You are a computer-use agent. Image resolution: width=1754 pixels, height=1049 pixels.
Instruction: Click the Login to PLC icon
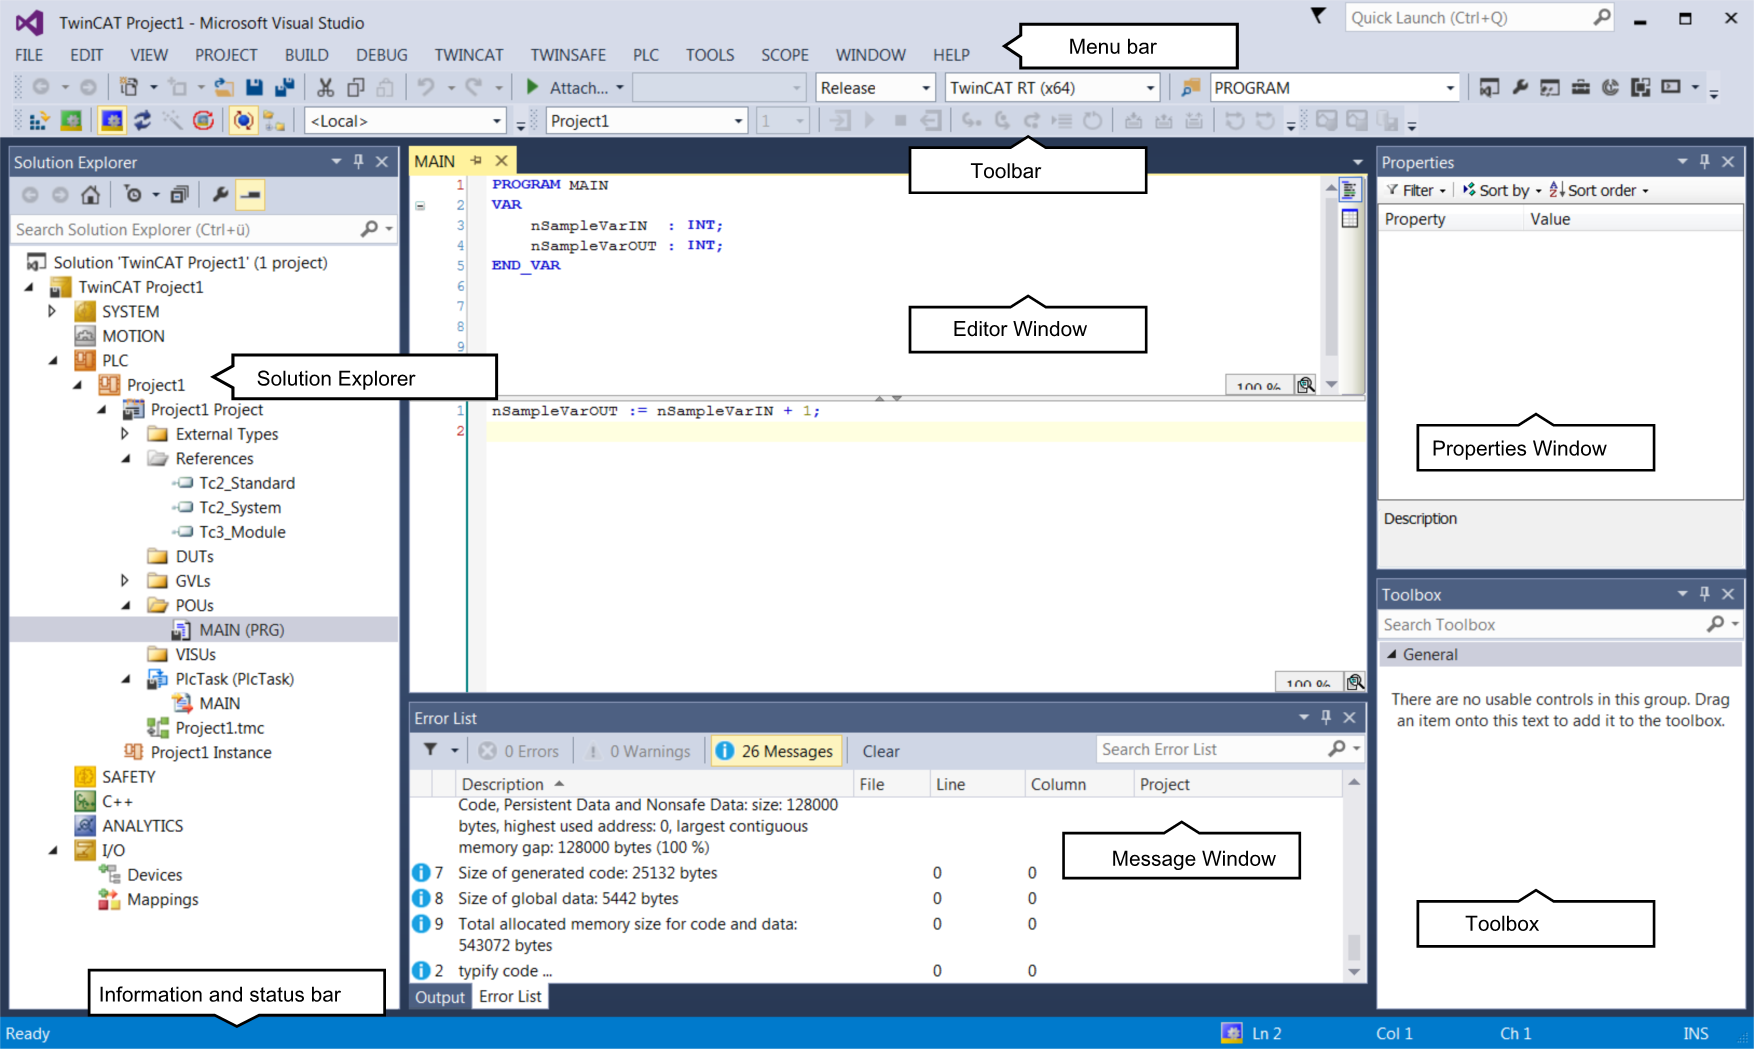coord(839,120)
